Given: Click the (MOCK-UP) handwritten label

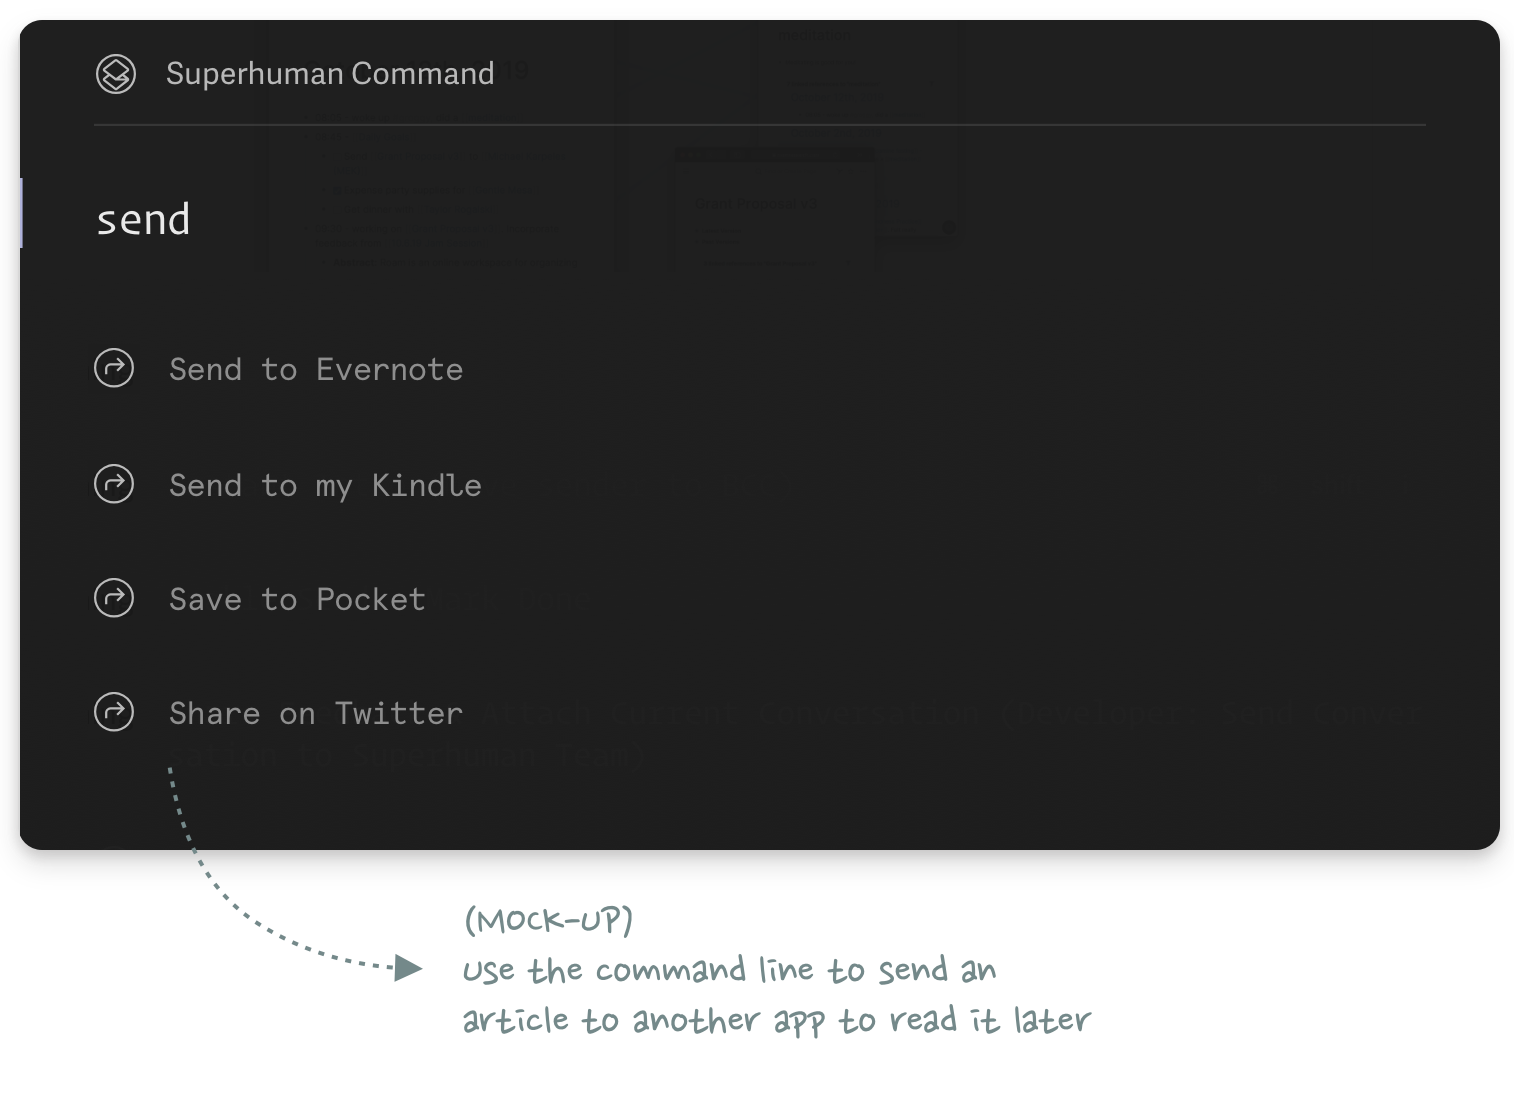Looking at the screenshot, I should 548,919.
